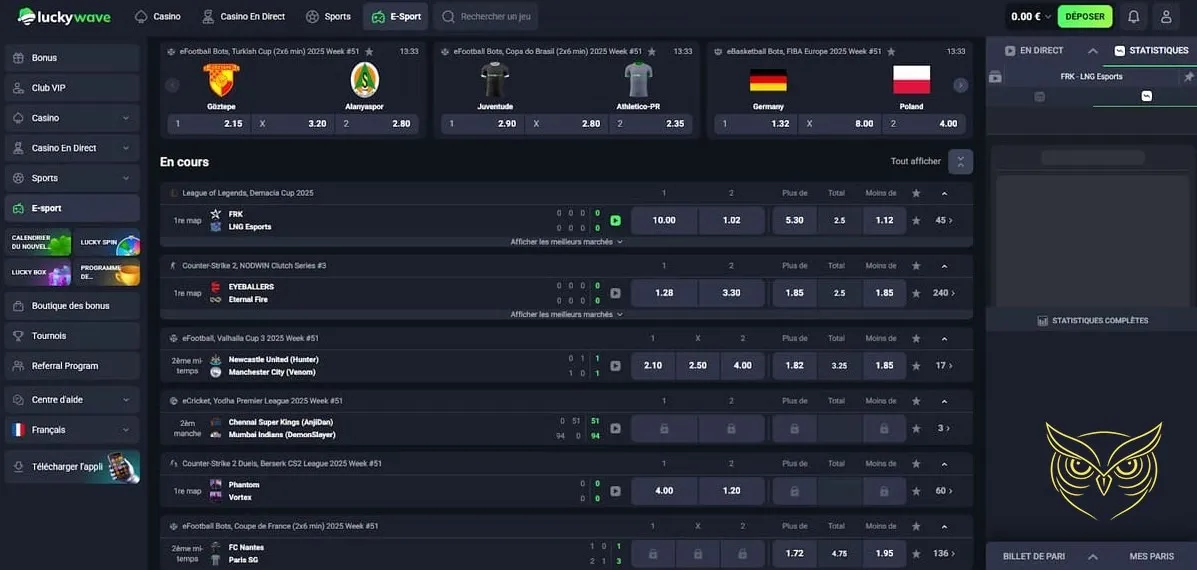Play the FRK vs LNG Esports live stream
Screen dimensions: 1197x570
click(615, 220)
